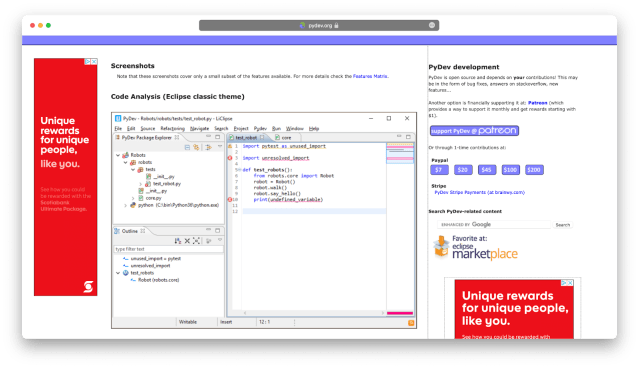Open the Run menu
This screenshot has width=639, height=368.
tap(276, 128)
